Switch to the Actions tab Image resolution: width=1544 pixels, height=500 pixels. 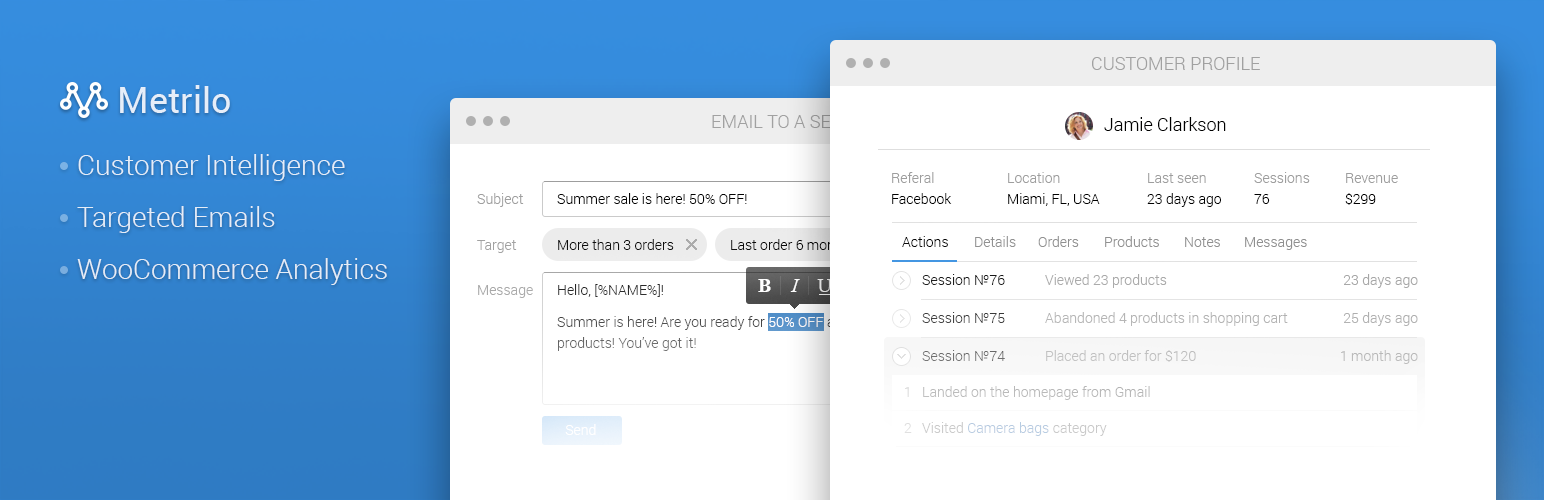click(x=925, y=242)
